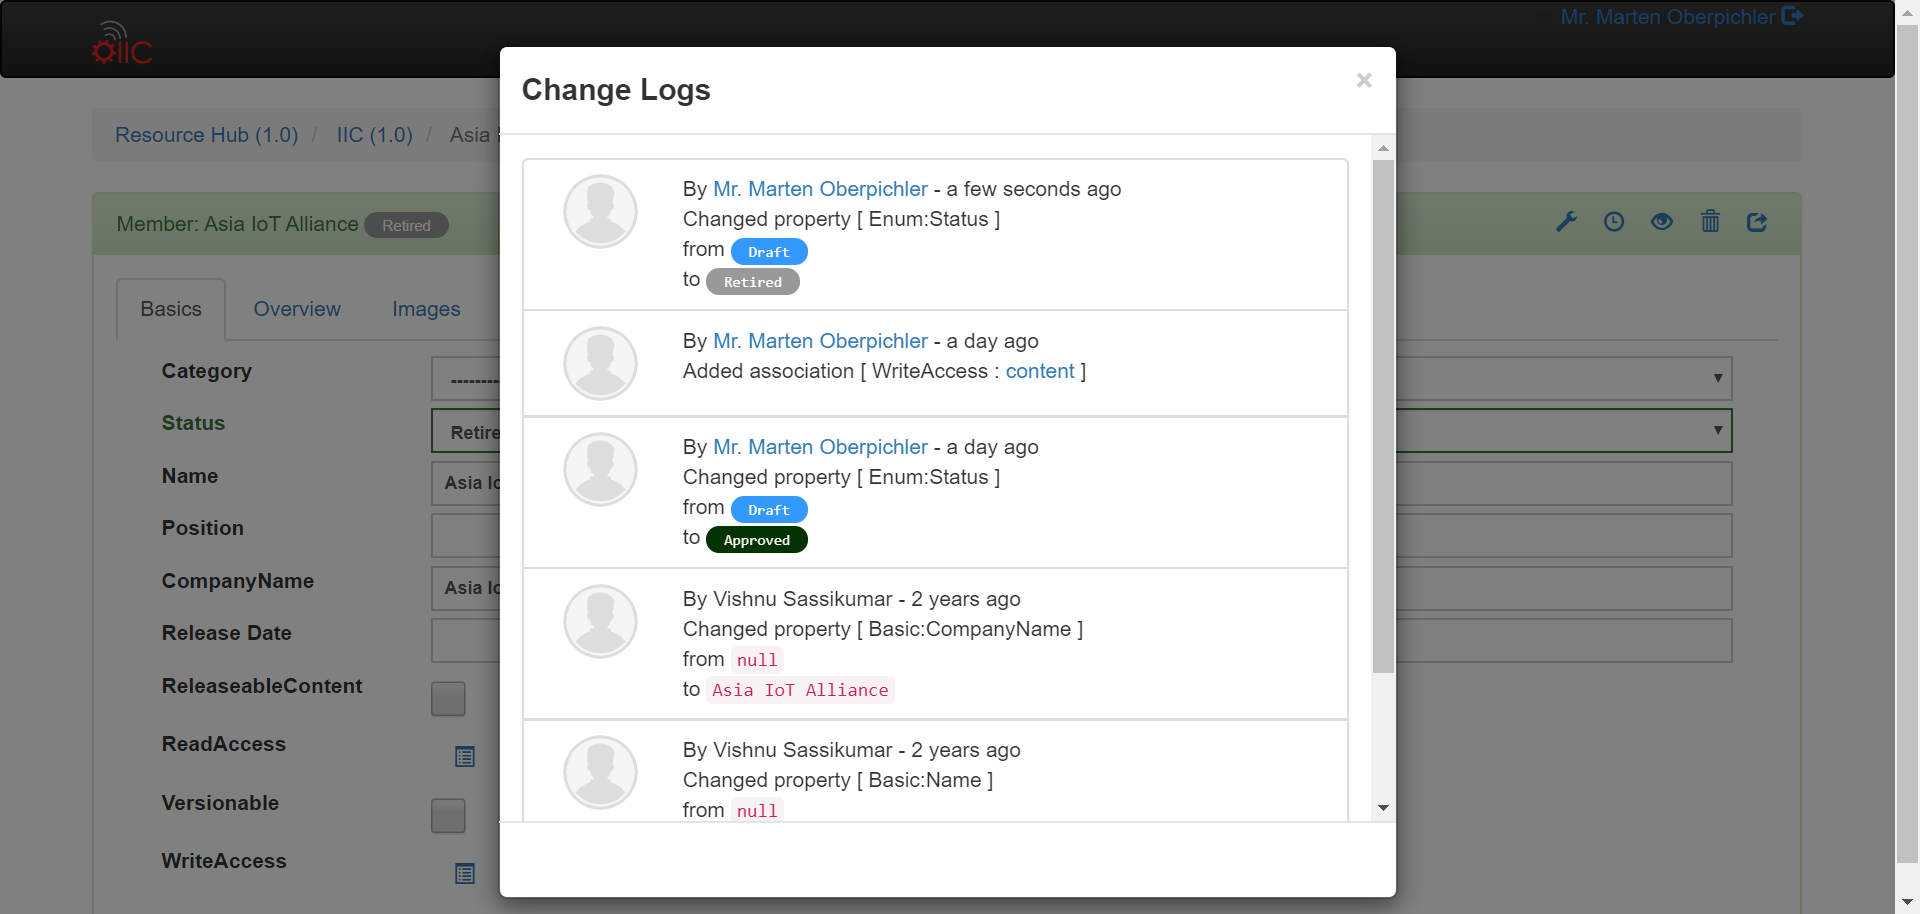1920x914 pixels.
Task: Click Retired badge beside member title
Action: 406,225
